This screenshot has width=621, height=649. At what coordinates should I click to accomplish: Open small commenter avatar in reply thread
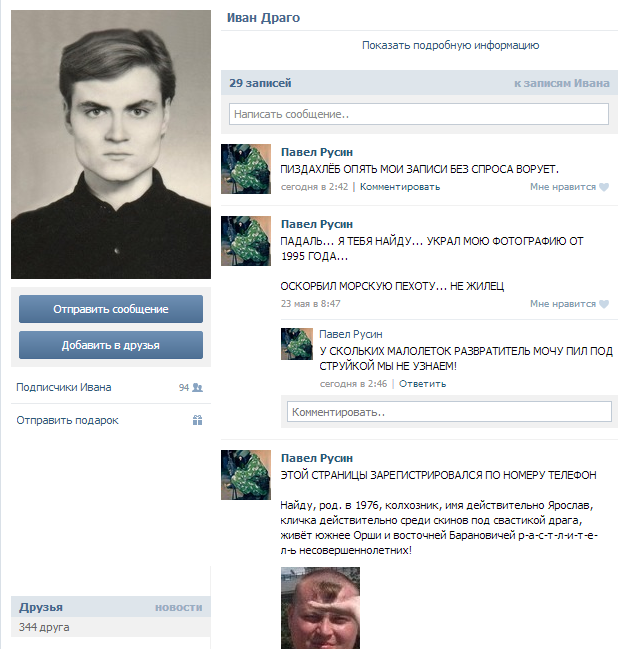(x=297, y=344)
